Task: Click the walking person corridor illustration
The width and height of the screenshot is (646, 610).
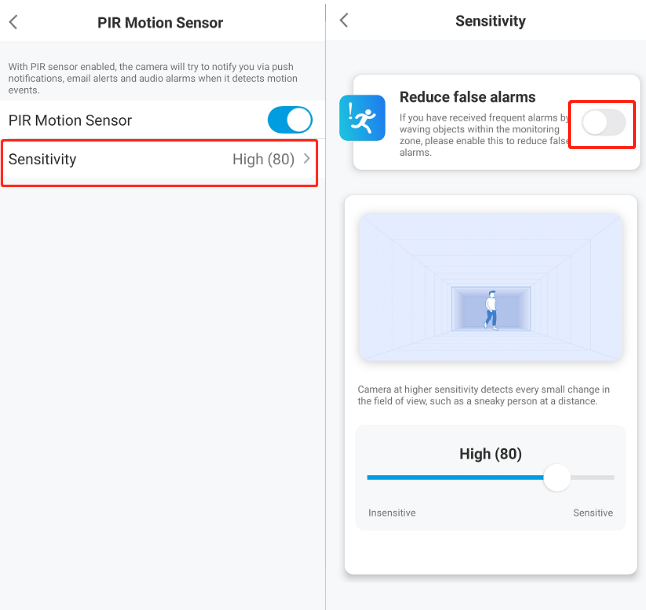Action: 491,287
